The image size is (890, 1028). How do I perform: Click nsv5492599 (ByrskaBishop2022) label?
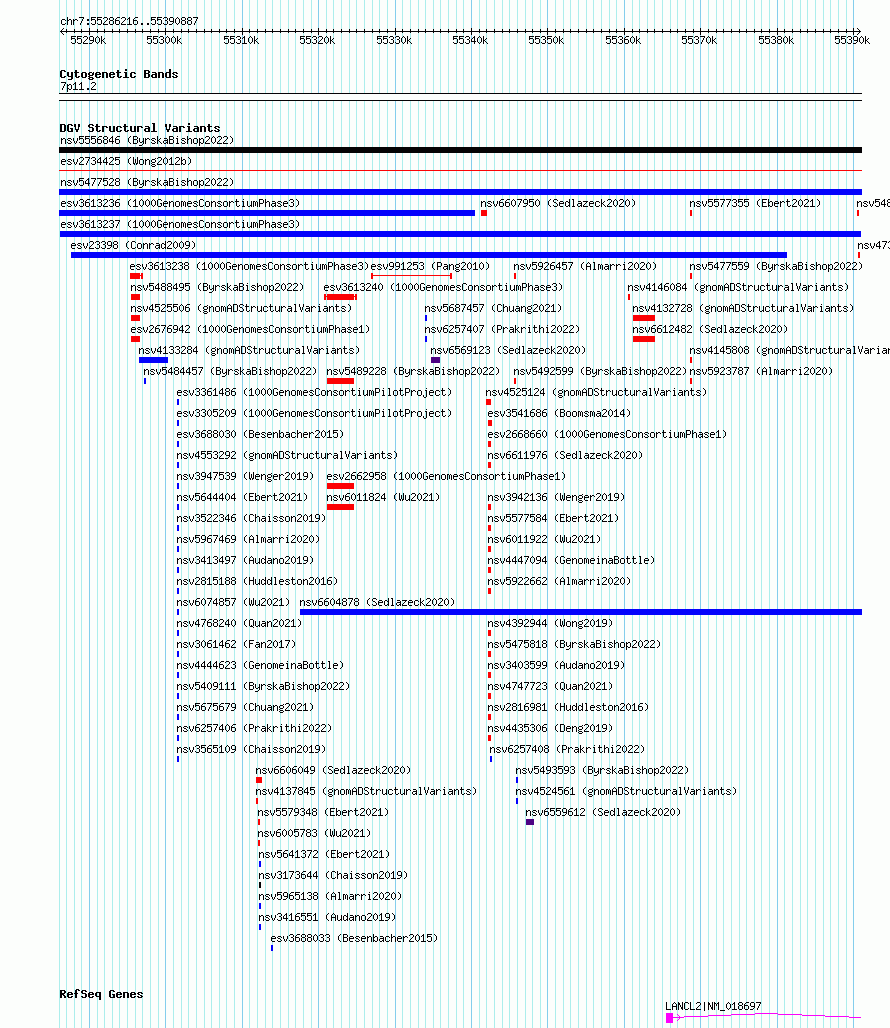click(600, 371)
